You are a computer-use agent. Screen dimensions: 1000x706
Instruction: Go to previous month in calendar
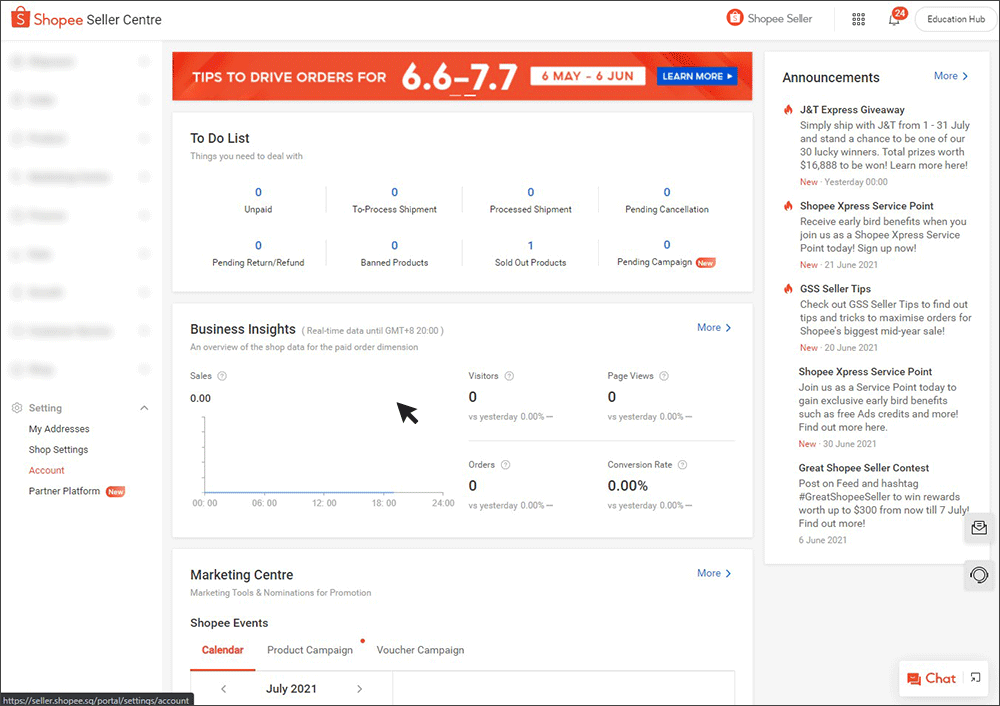(222, 688)
